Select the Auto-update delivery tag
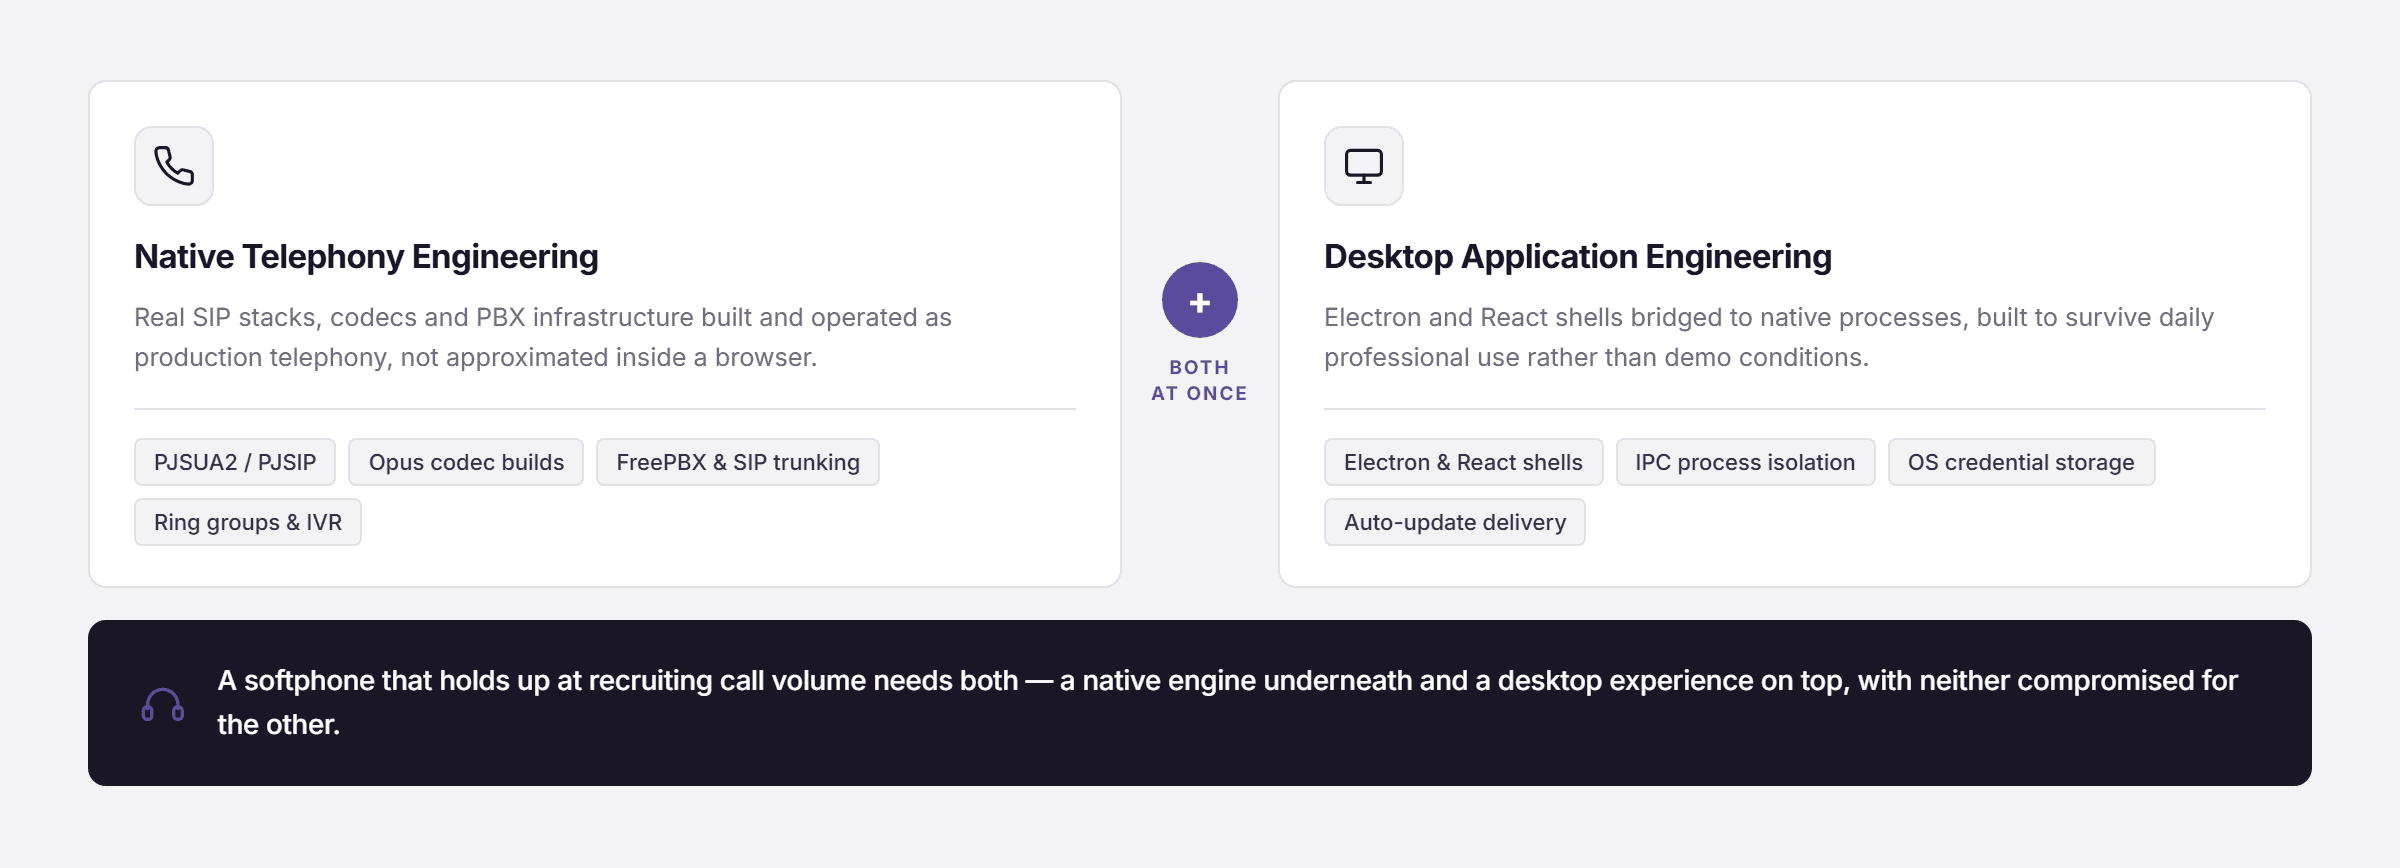Viewport: 2400px width, 868px height. click(x=1455, y=522)
